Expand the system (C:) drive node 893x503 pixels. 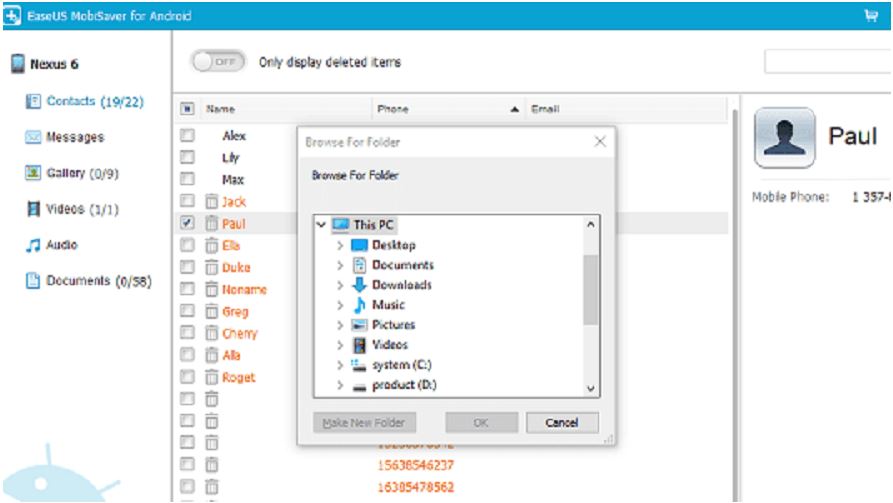point(340,365)
